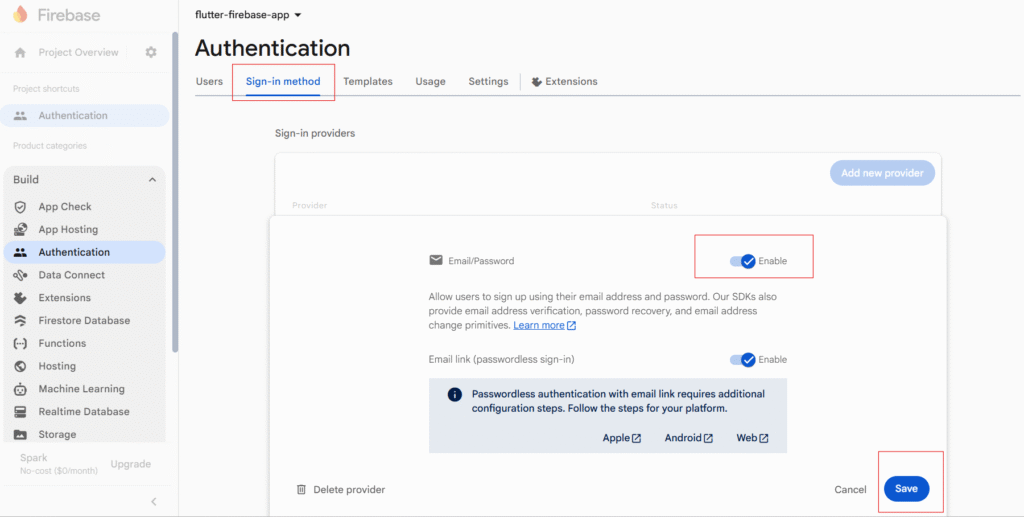Click Cancel in provider dialog
This screenshot has width=1024, height=517.
click(850, 490)
